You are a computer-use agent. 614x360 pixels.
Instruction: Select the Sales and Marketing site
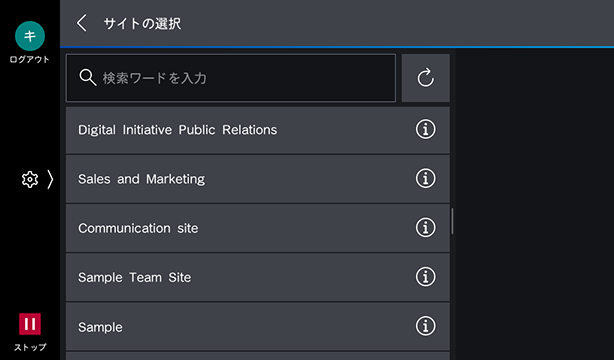point(258,179)
